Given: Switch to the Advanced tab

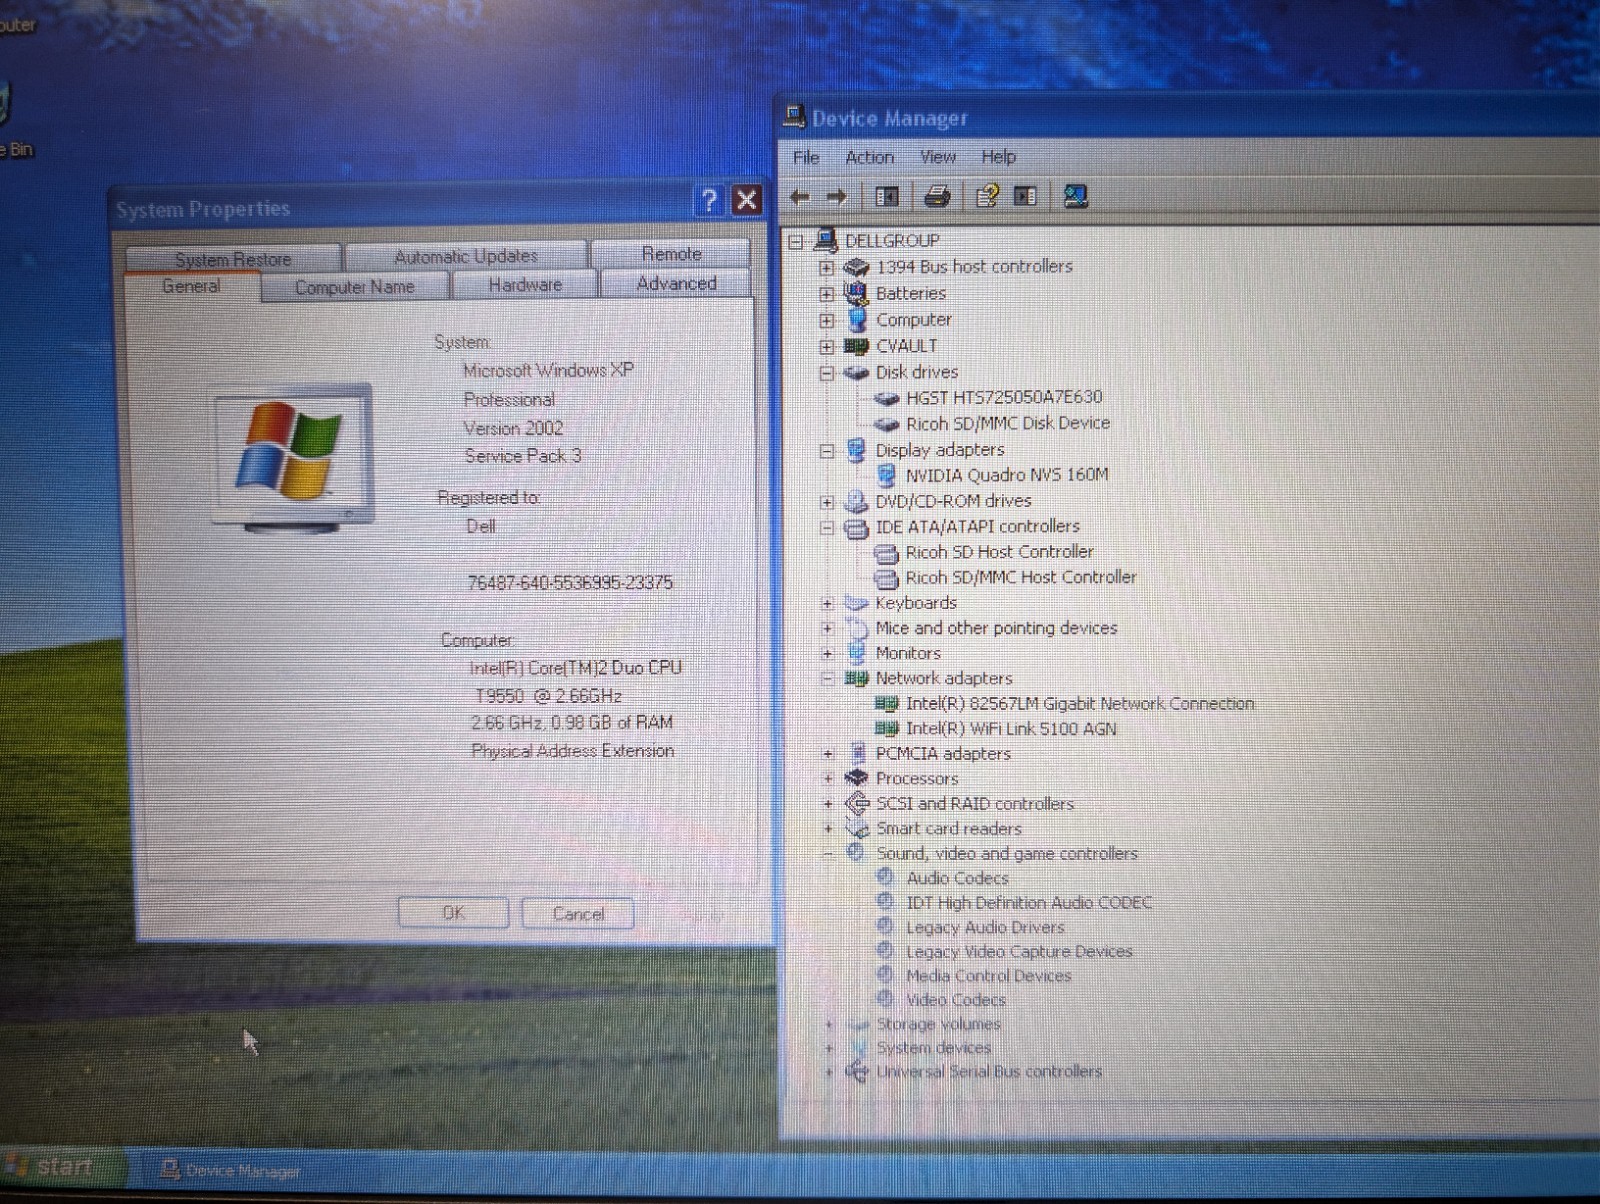Looking at the screenshot, I should click(x=676, y=283).
